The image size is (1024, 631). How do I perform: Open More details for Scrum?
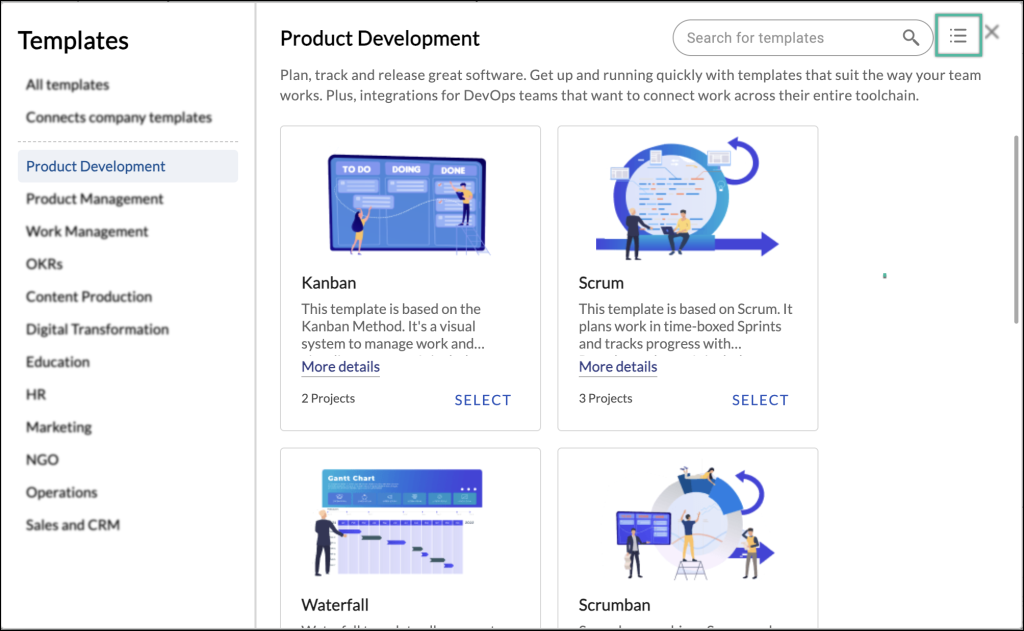(618, 366)
